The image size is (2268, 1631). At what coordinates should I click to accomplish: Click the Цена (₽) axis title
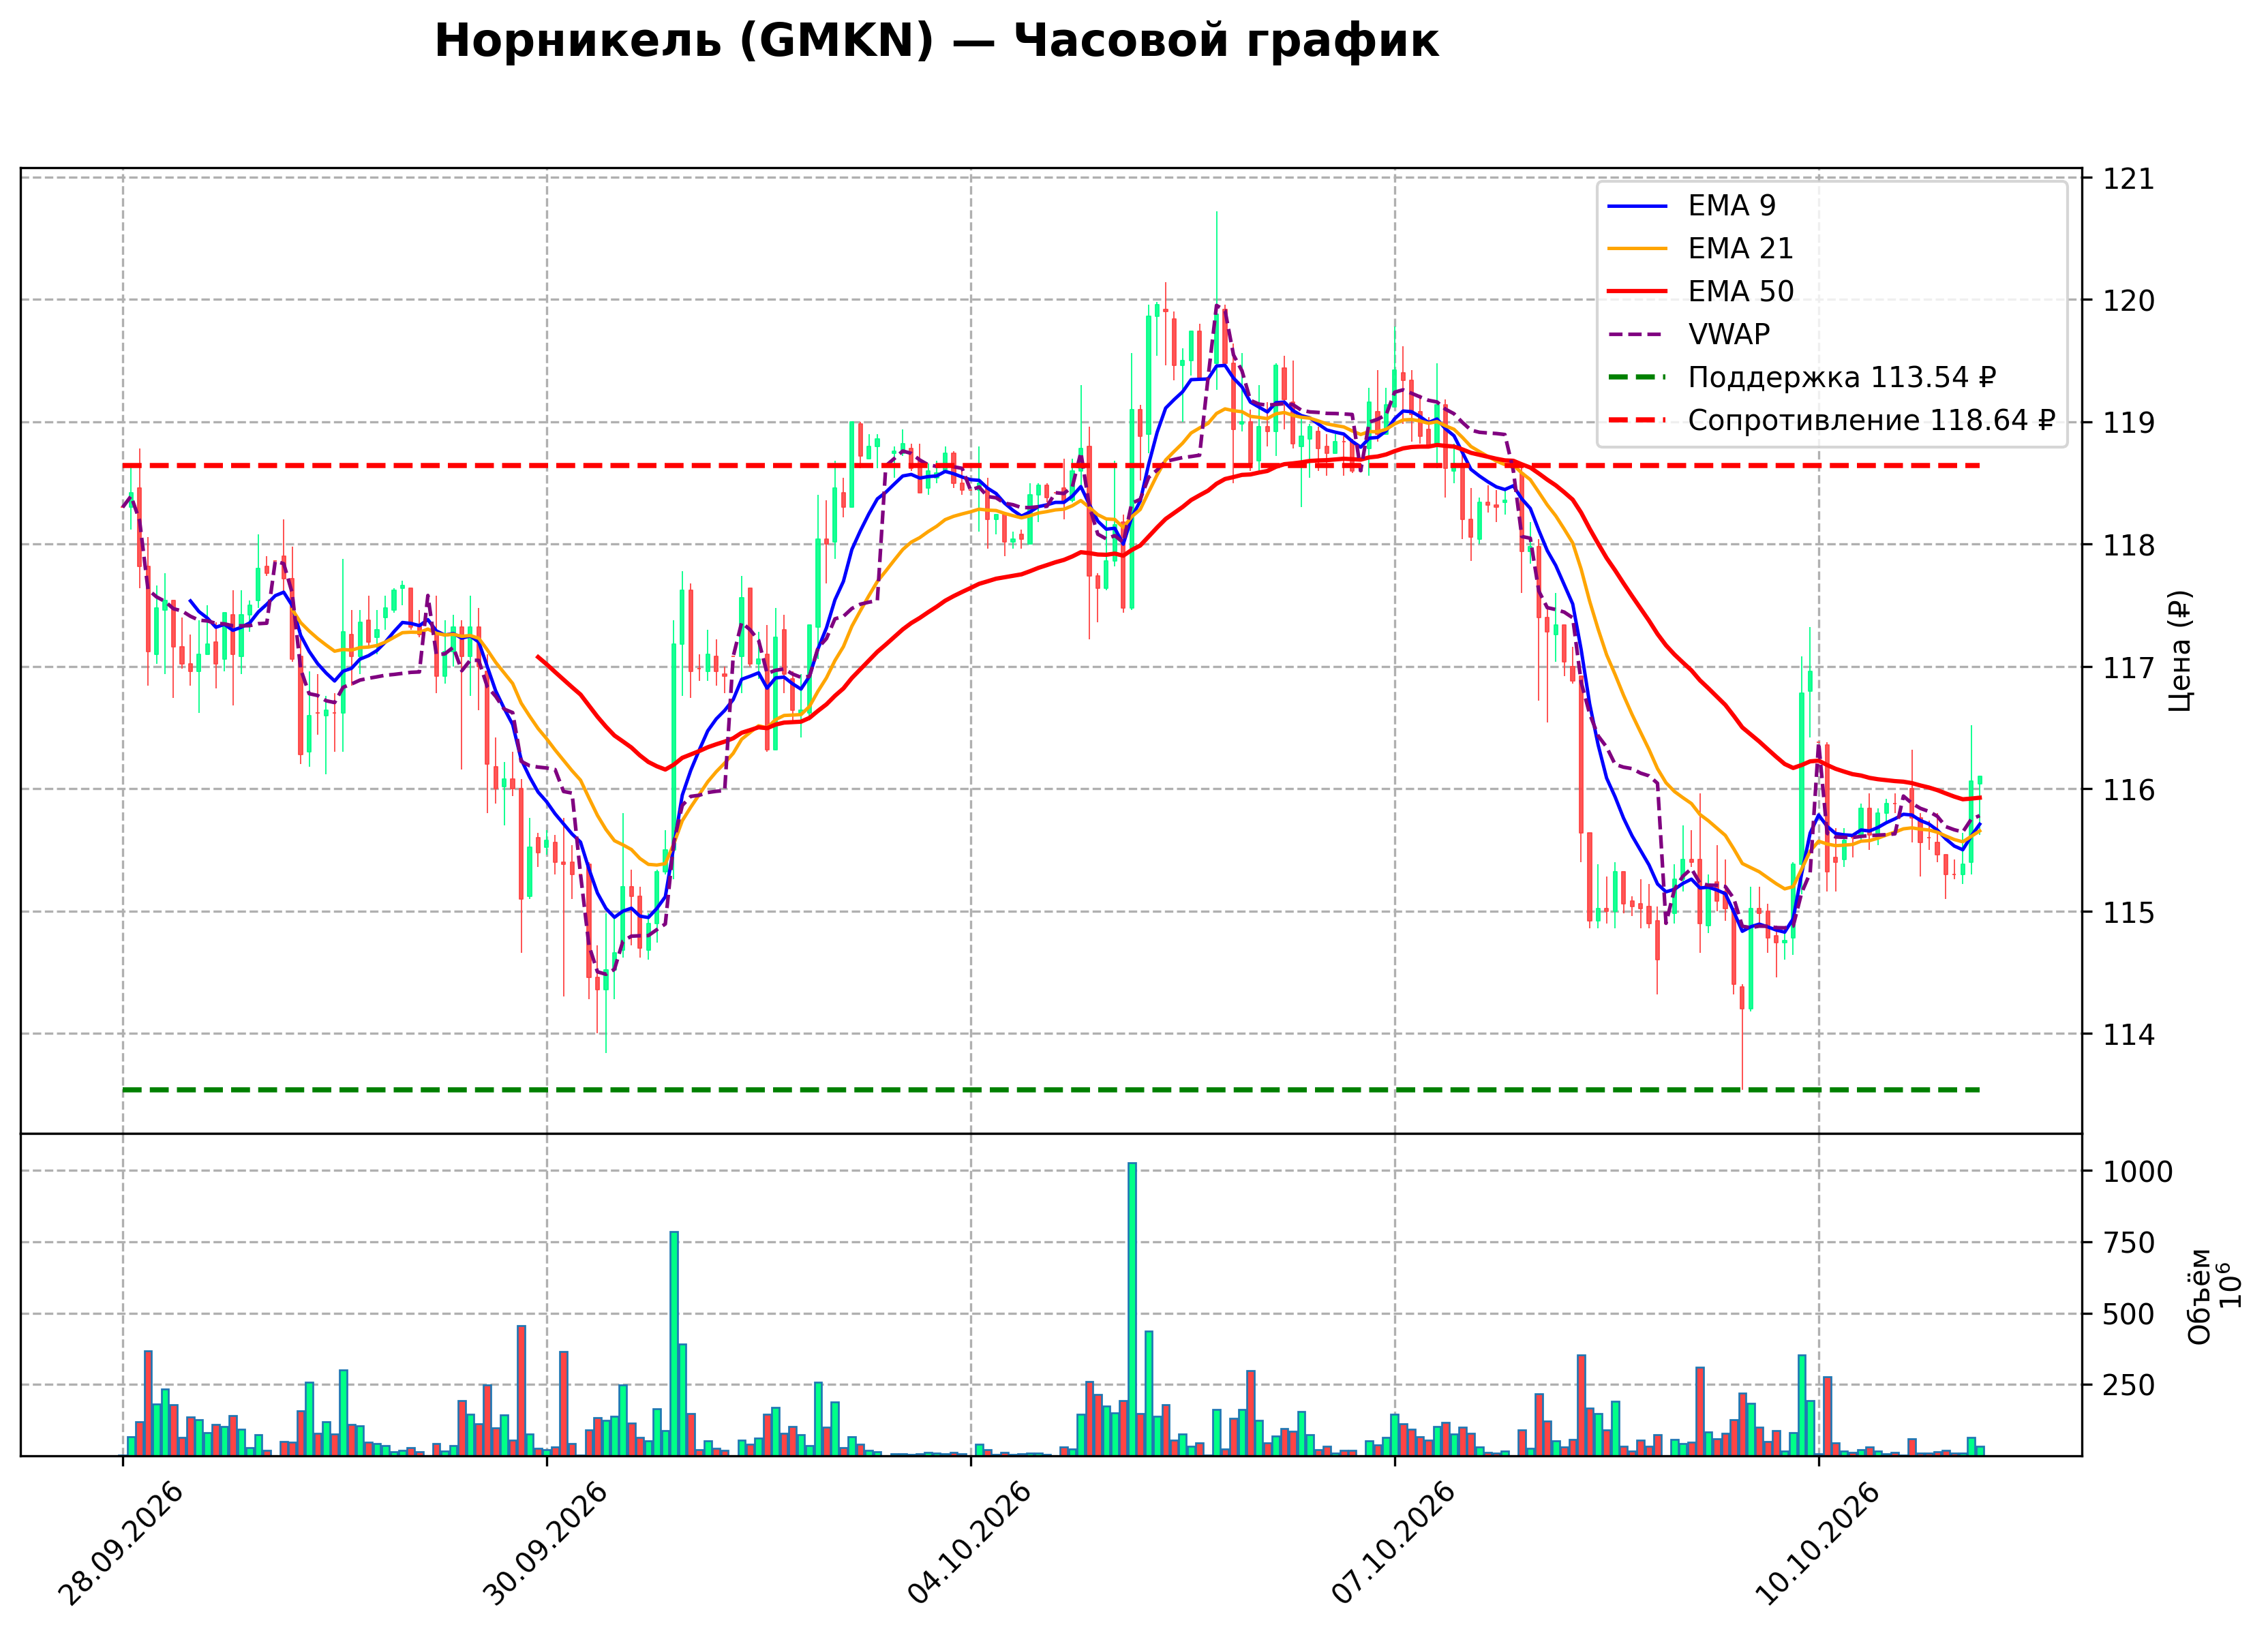(2181, 651)
